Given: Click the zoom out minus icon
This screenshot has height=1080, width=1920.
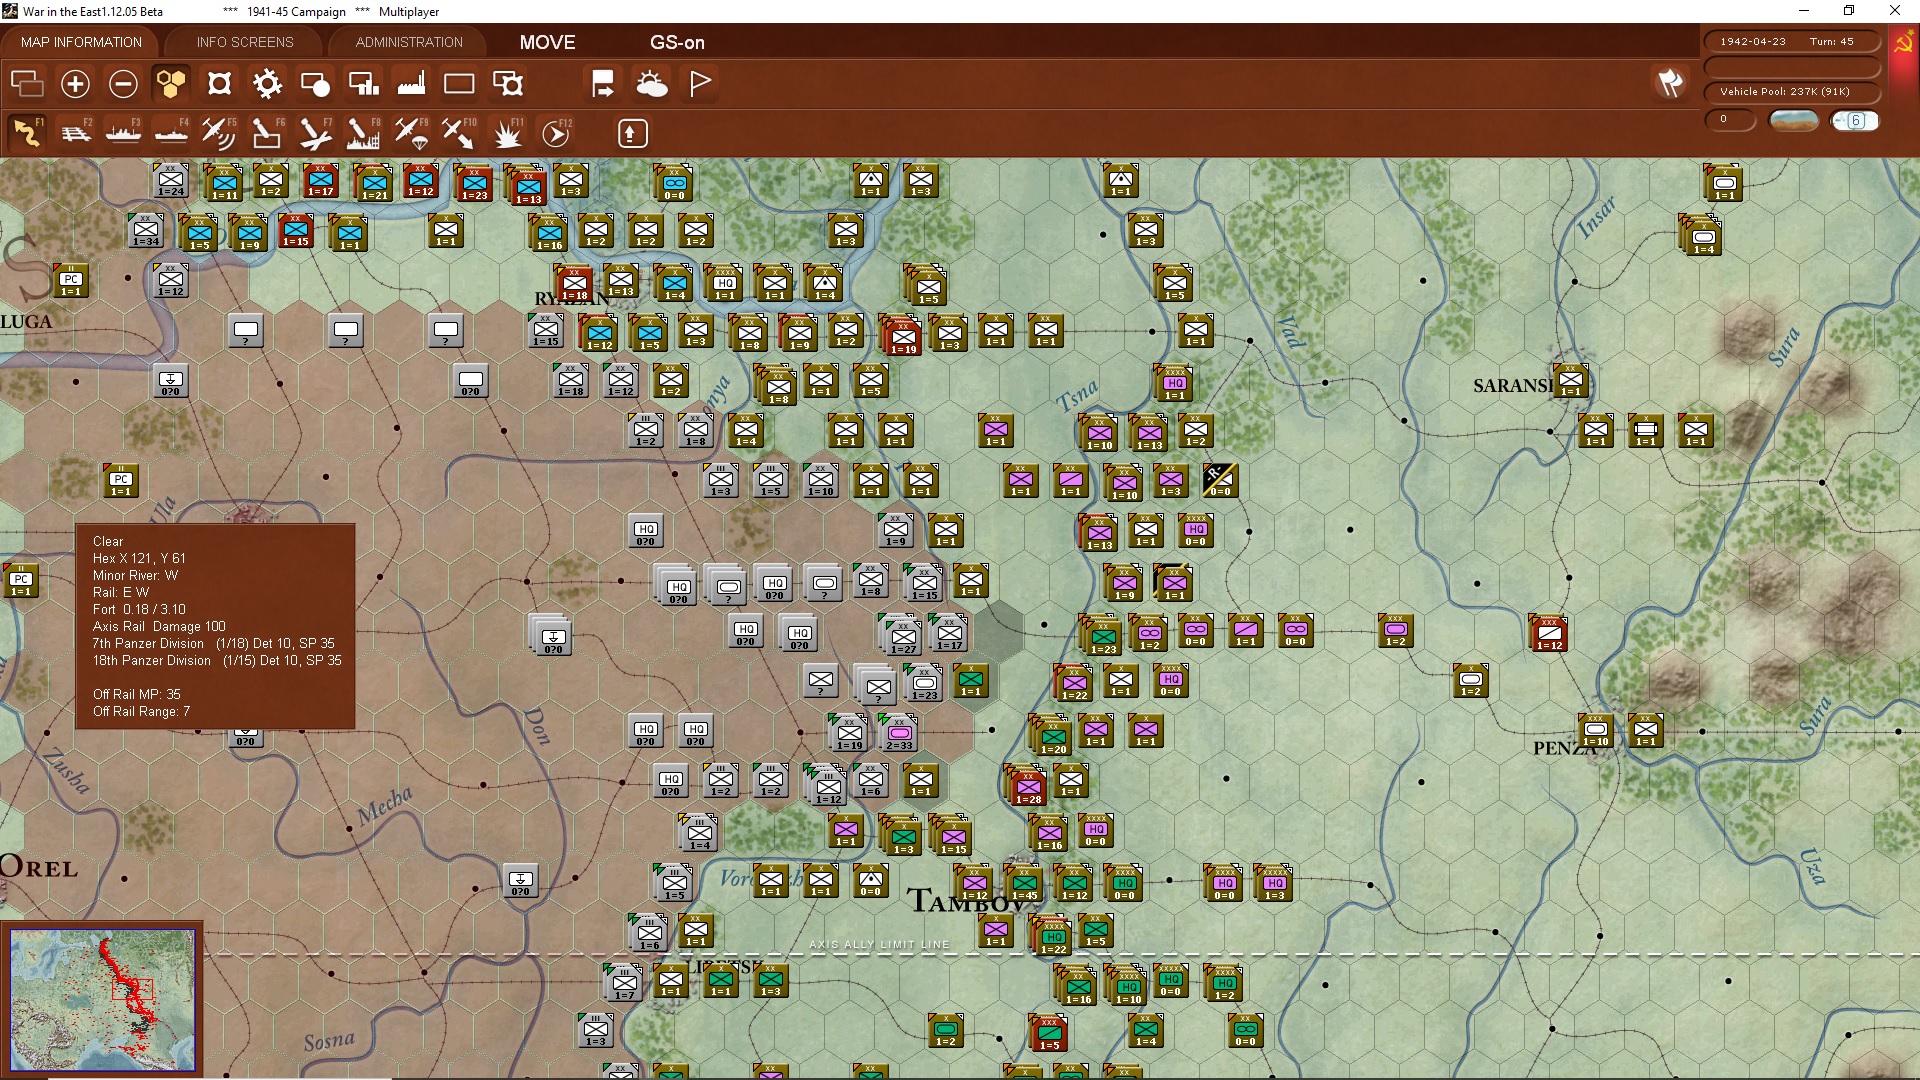Looking at the screenshot, I should click(x=123, y=84).
